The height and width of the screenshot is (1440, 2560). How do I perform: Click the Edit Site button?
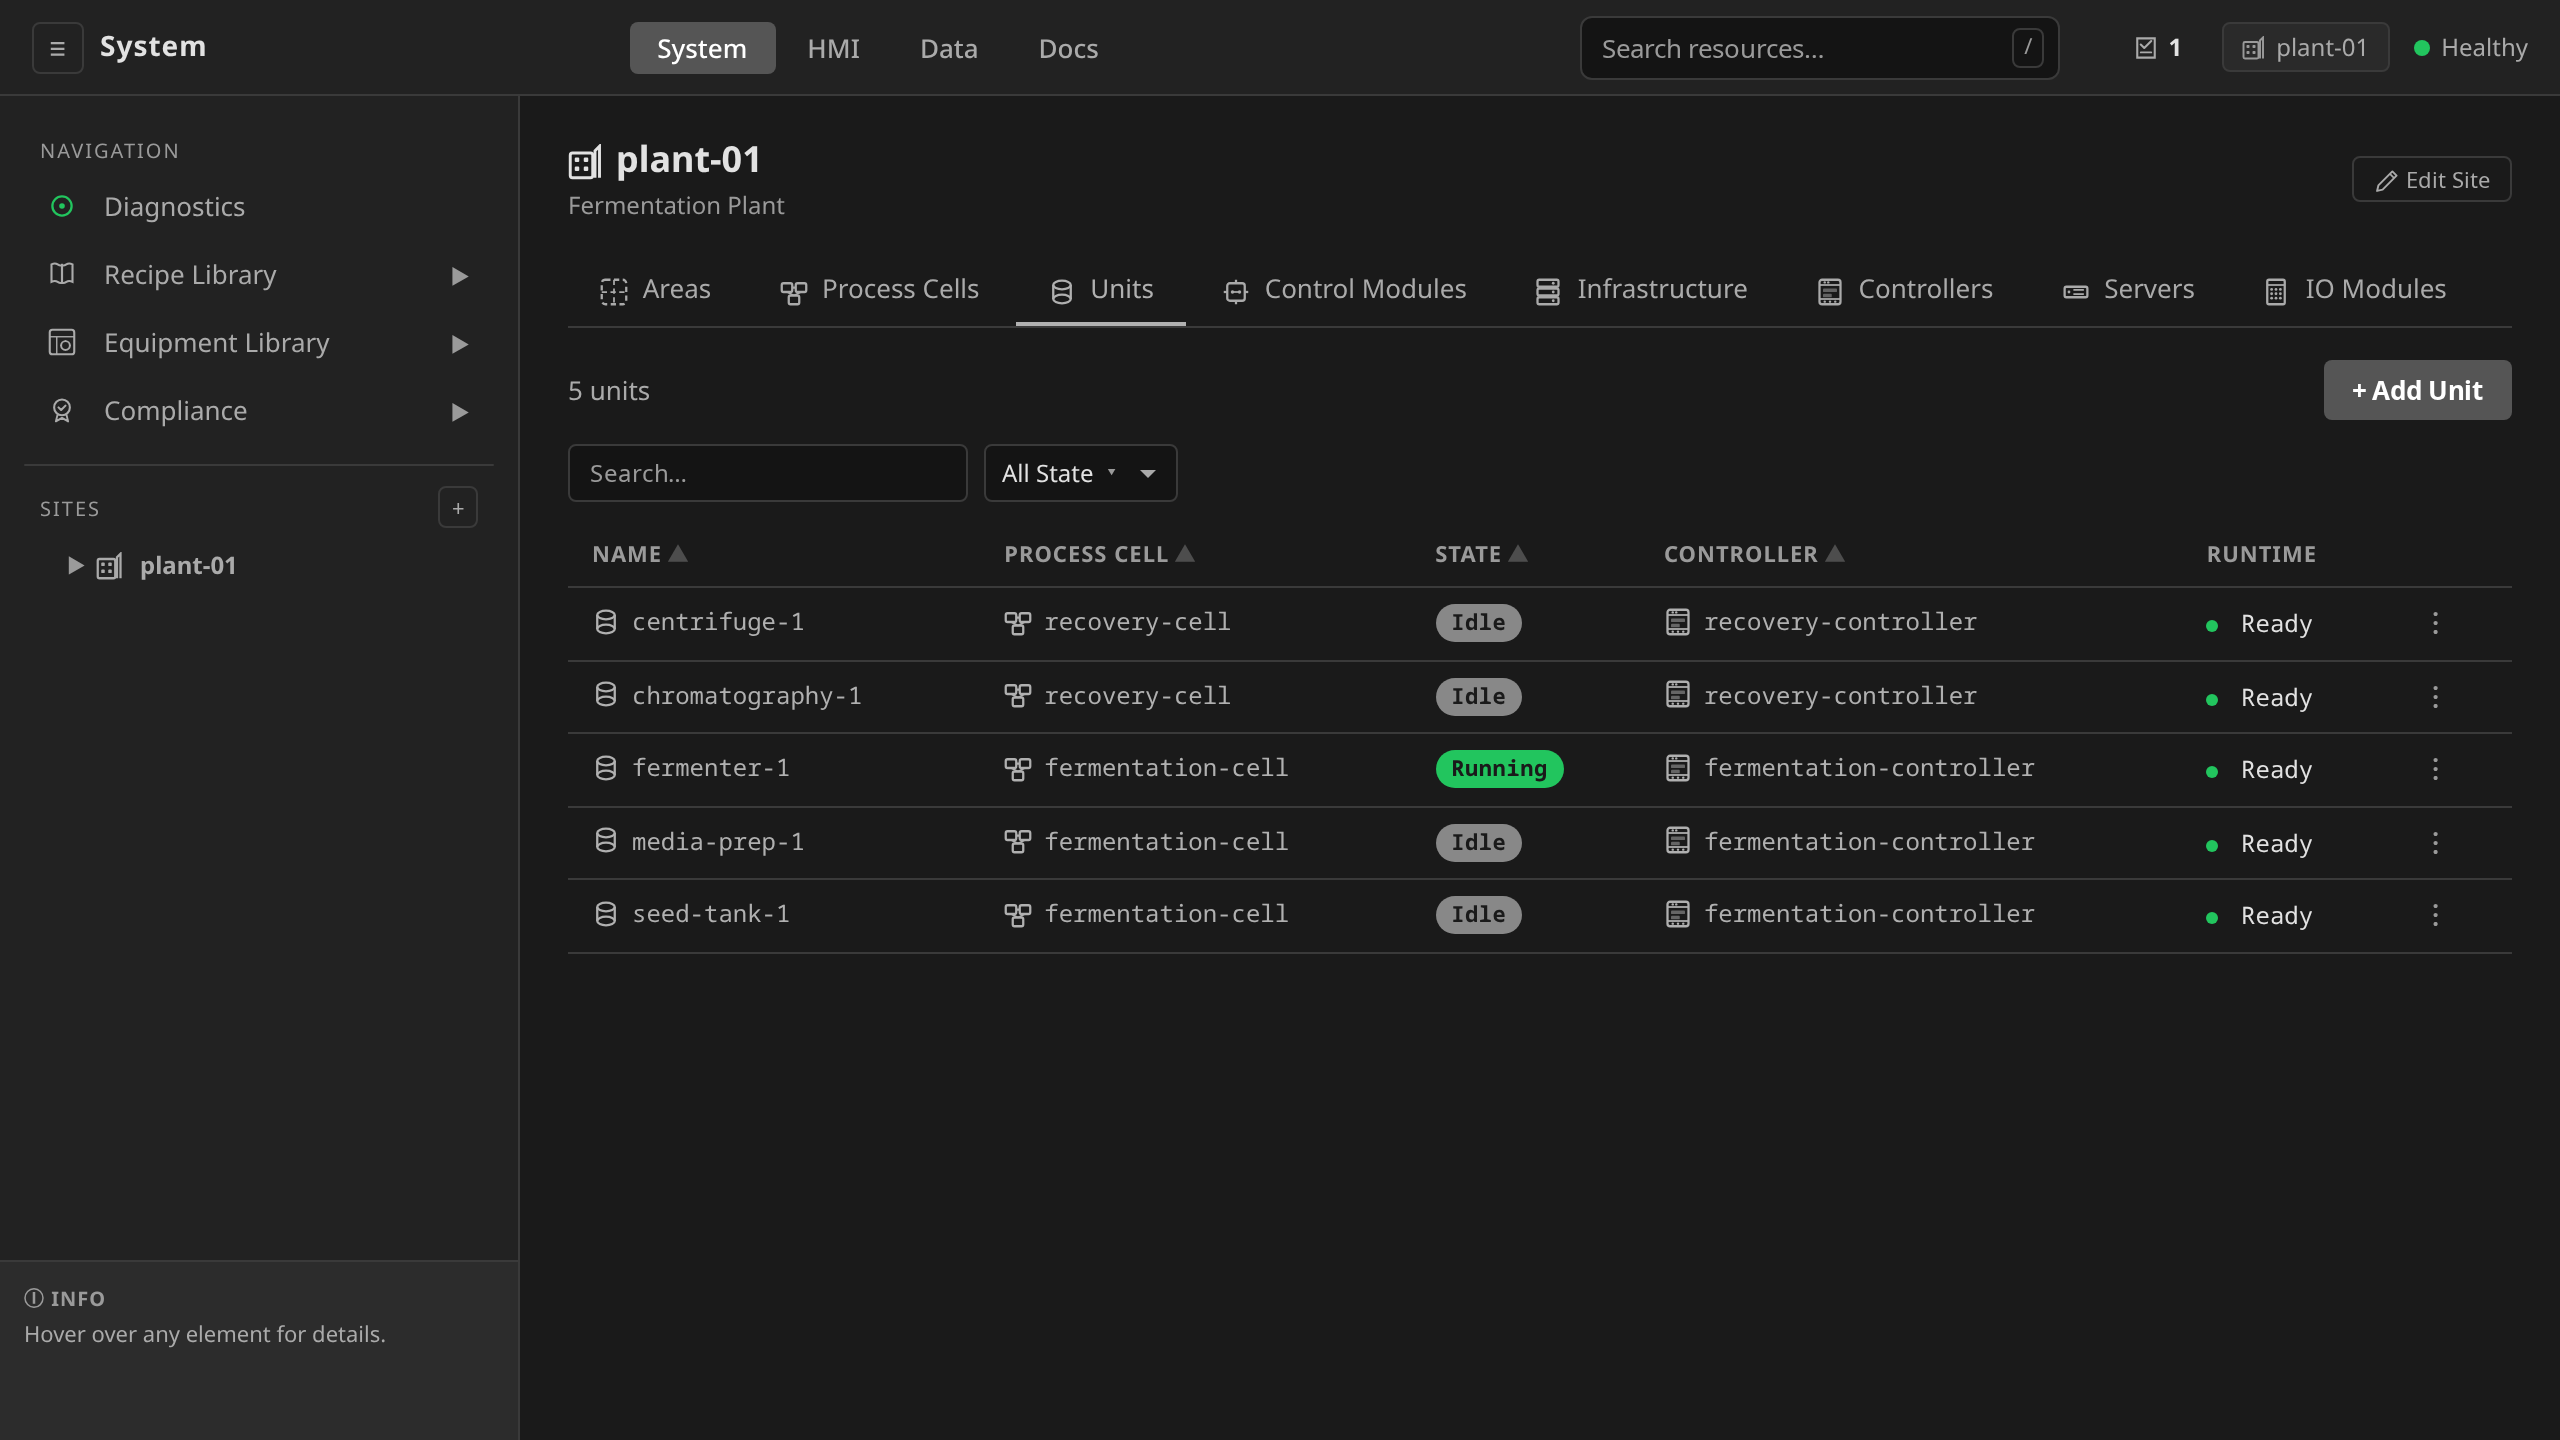click(2431, 180)
